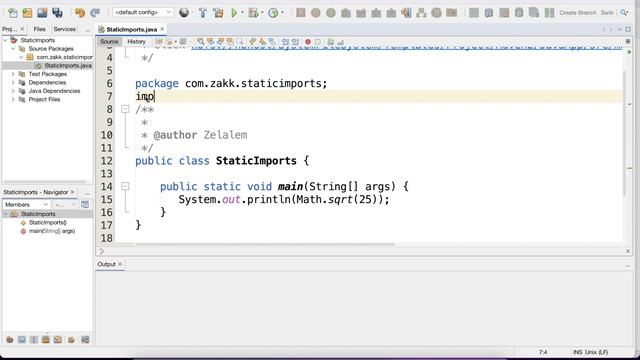The image size is (640, 360).
Task: Collapse the Javadoc comment fold at line 8
Action: (x=125, y=109)
